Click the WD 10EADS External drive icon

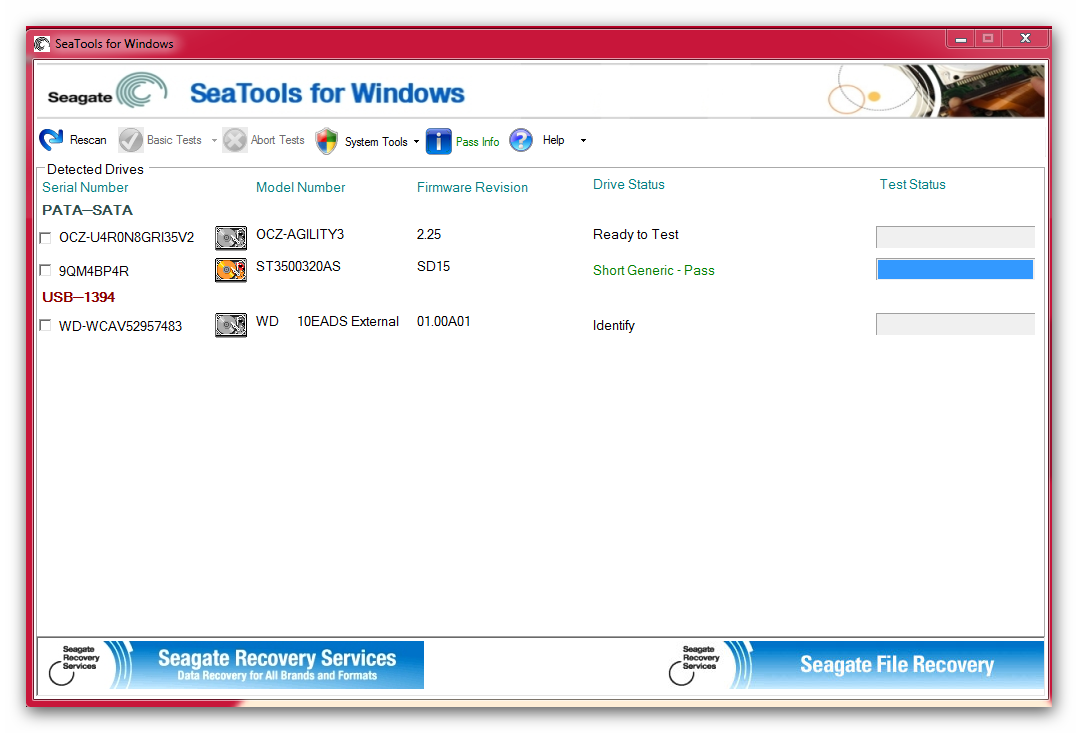pos(231,325)
